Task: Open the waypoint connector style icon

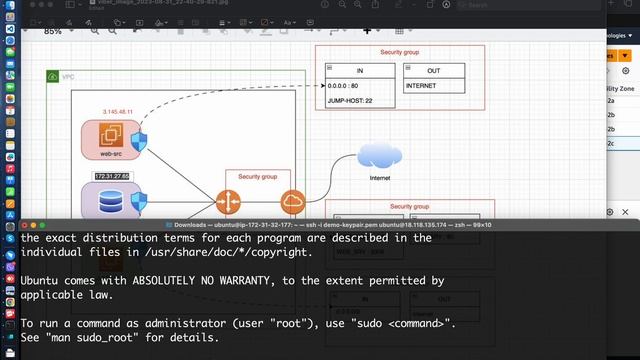Action: [x=333, y=31]
